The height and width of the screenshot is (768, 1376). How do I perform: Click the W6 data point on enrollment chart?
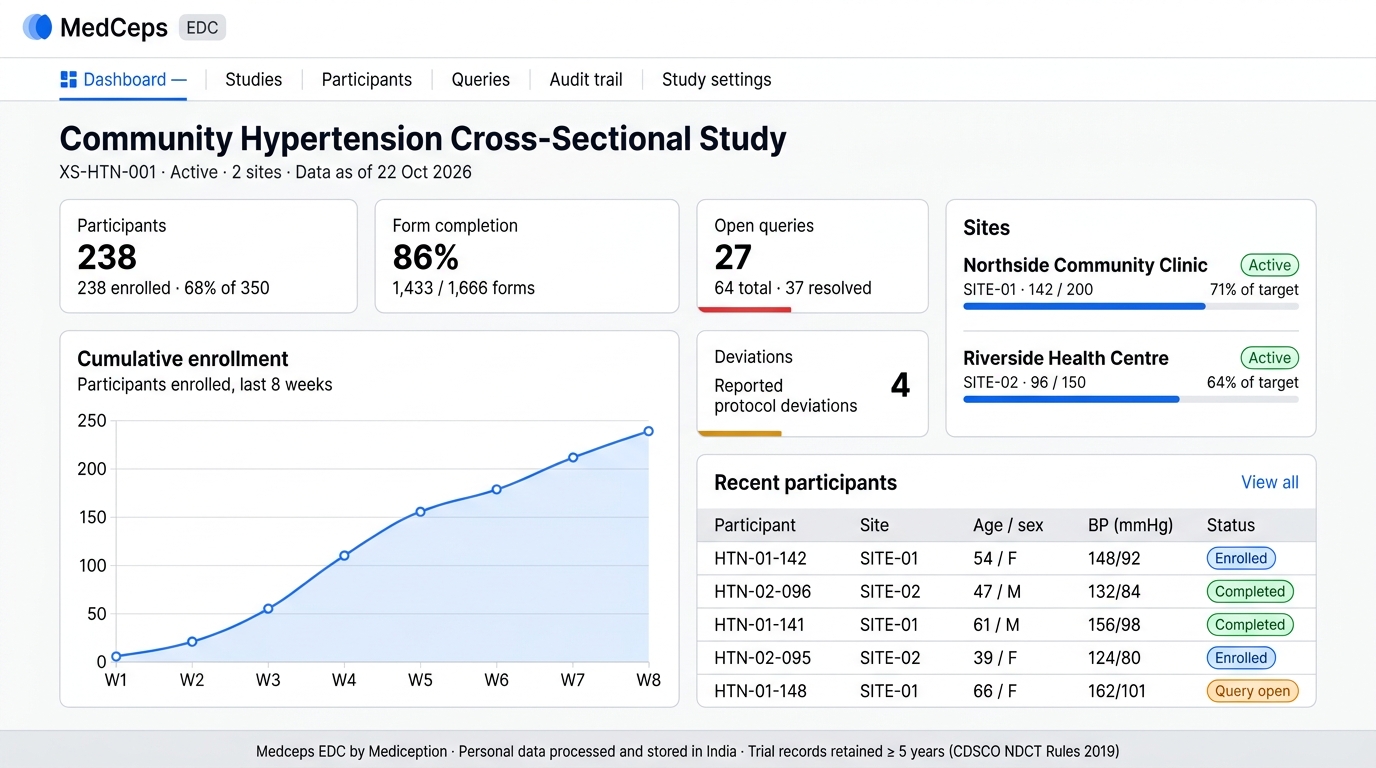tap(496, 489)
